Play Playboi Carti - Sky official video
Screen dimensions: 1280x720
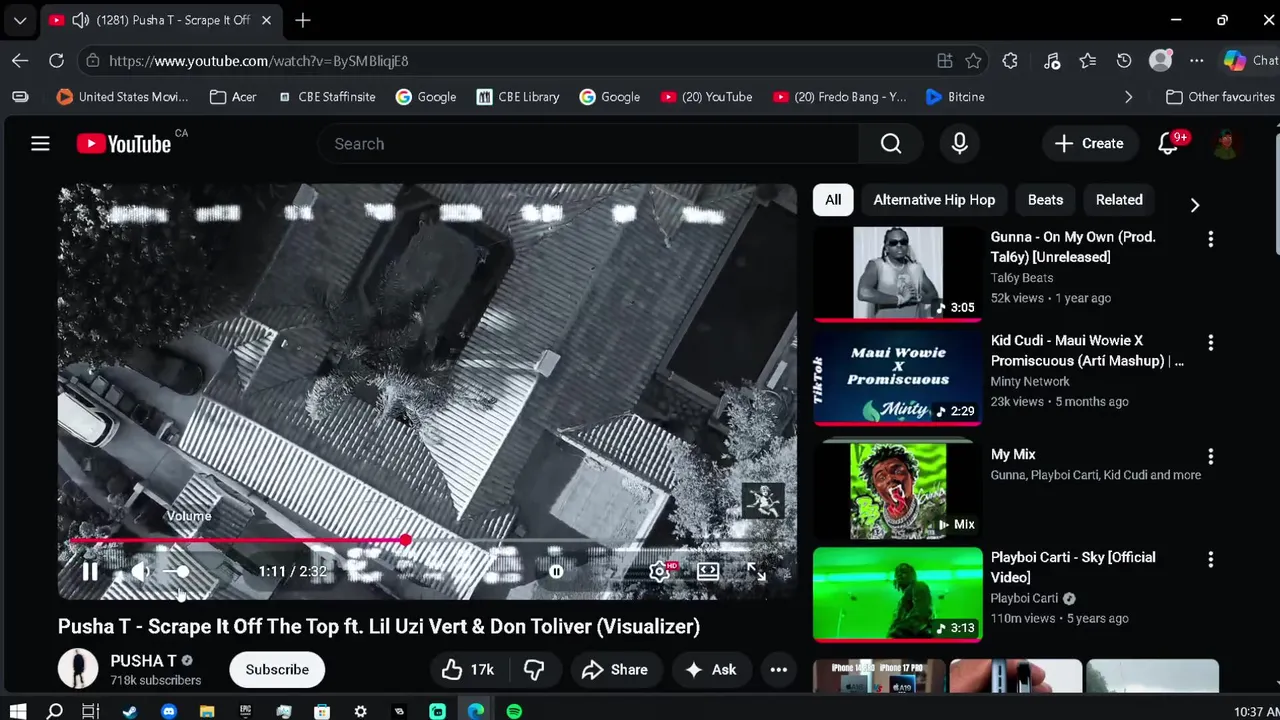(x=897, y=594)
